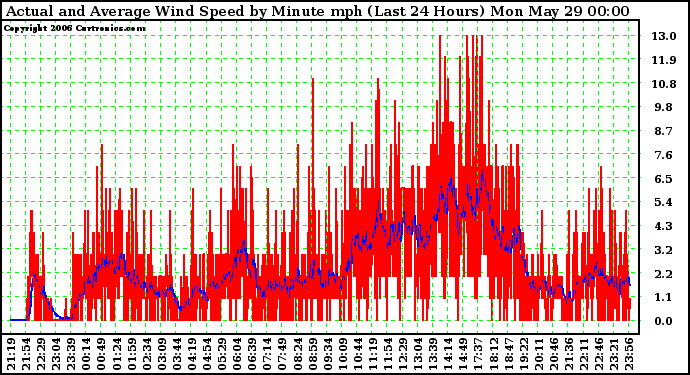Click the 06:39 time label
This screenshot has height=375, width=690.
click(252, 354)
